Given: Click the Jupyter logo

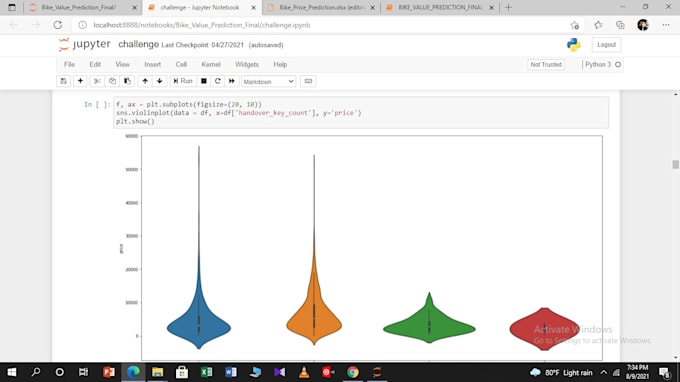Looking at the screenshot, I should [x=85, y=45].
